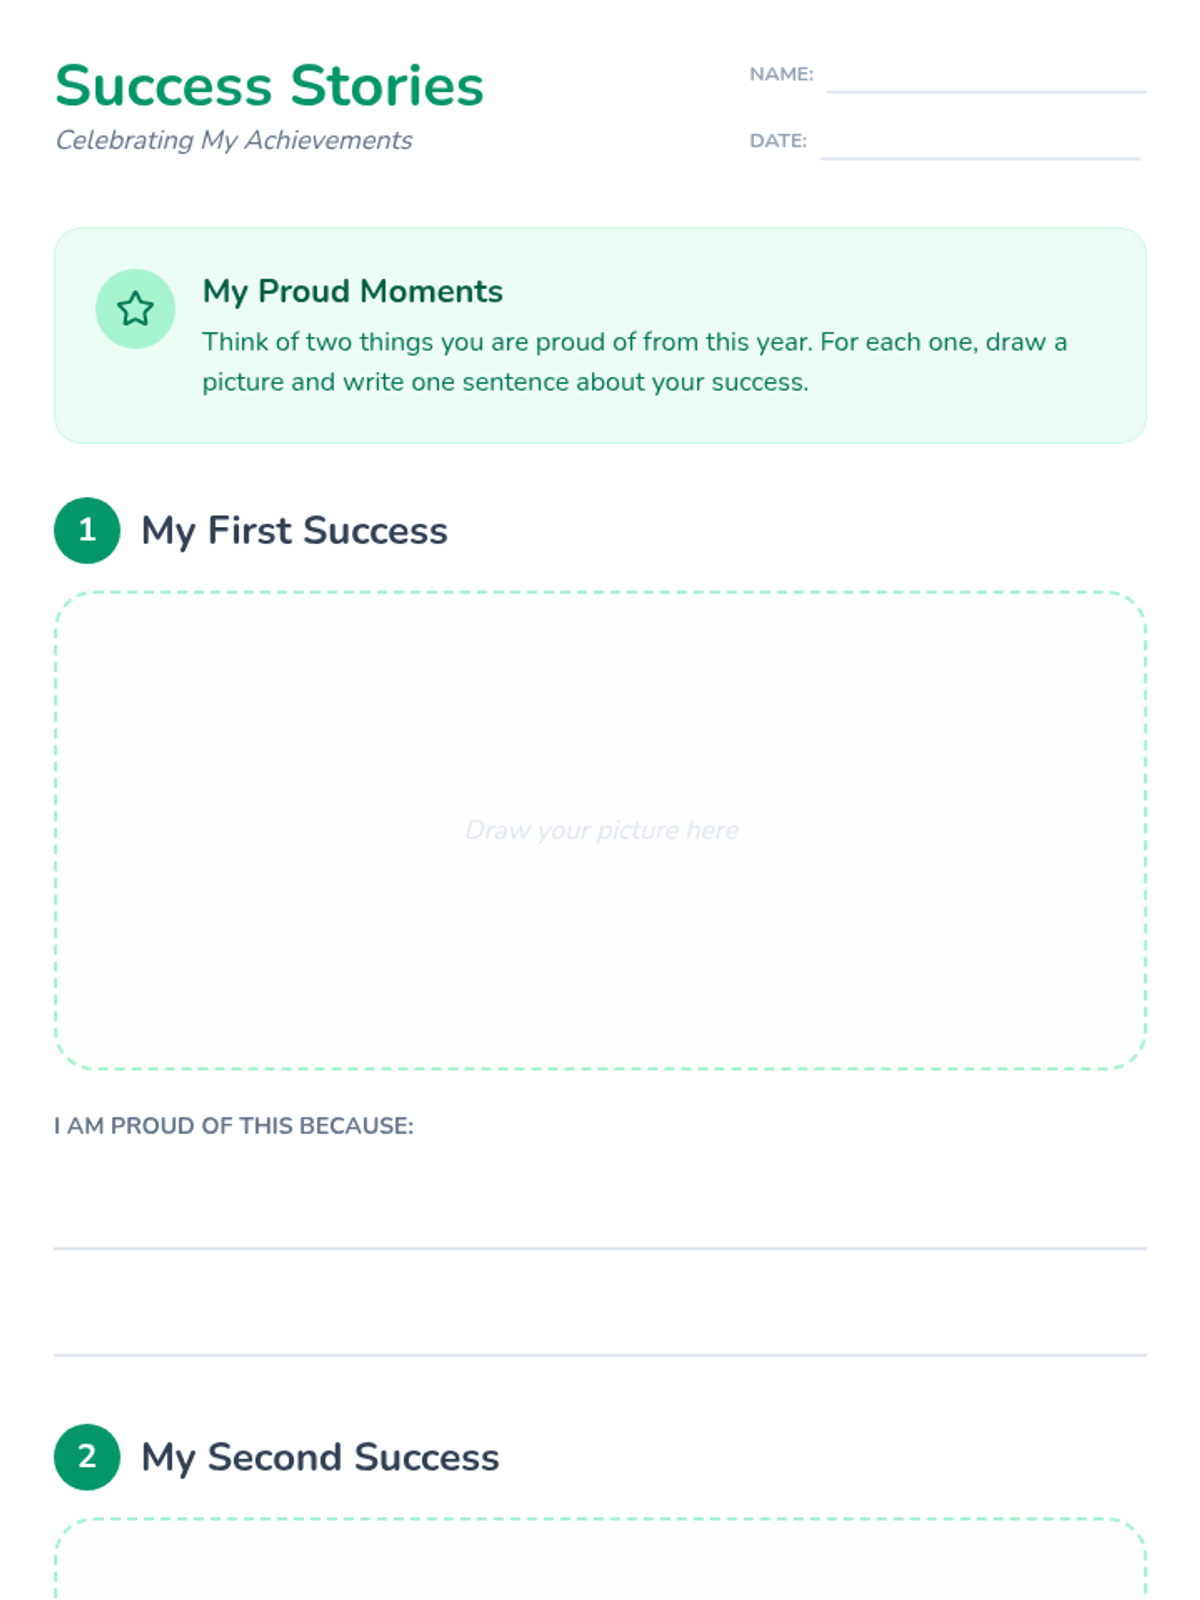Viewport: 1200px width, 1600px height.
Task: Click the star icon beside My Proud Moments
Action: click(135, 309)
